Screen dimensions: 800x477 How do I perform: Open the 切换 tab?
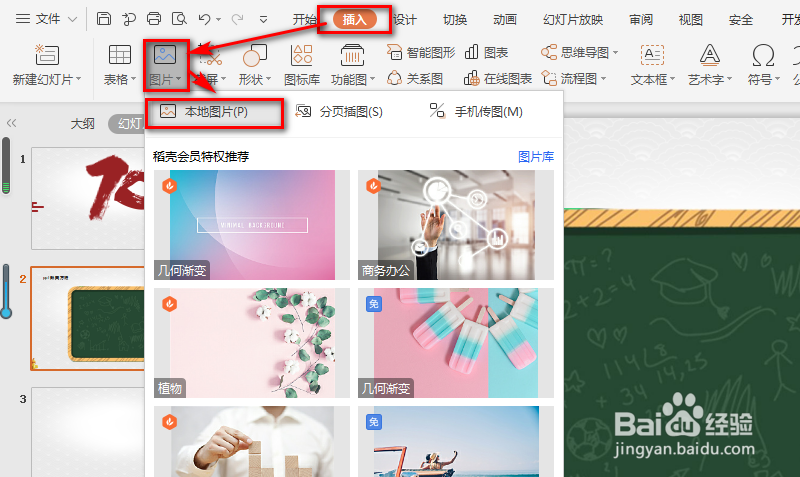[455, 20]
